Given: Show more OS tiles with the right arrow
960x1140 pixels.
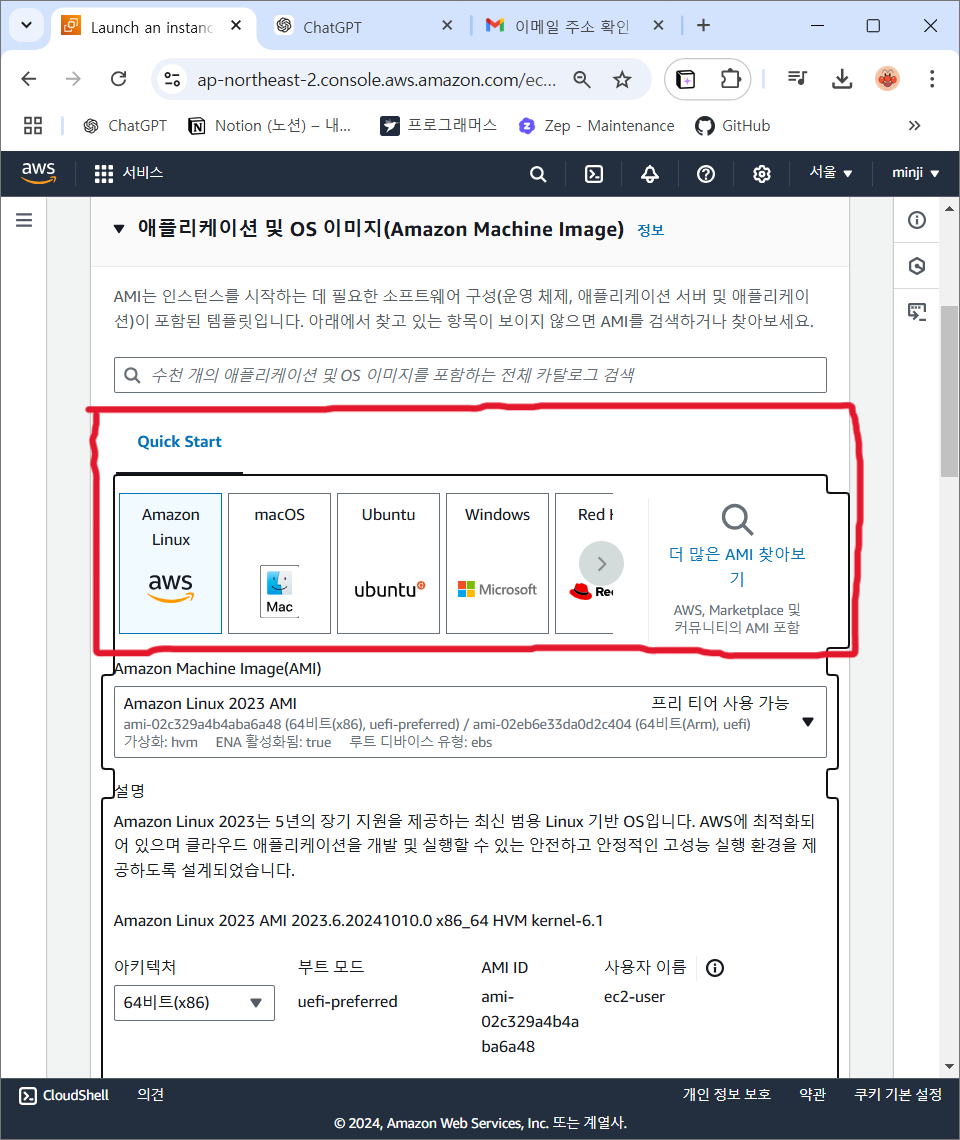Looking at the screenshot, I should 601,563.
